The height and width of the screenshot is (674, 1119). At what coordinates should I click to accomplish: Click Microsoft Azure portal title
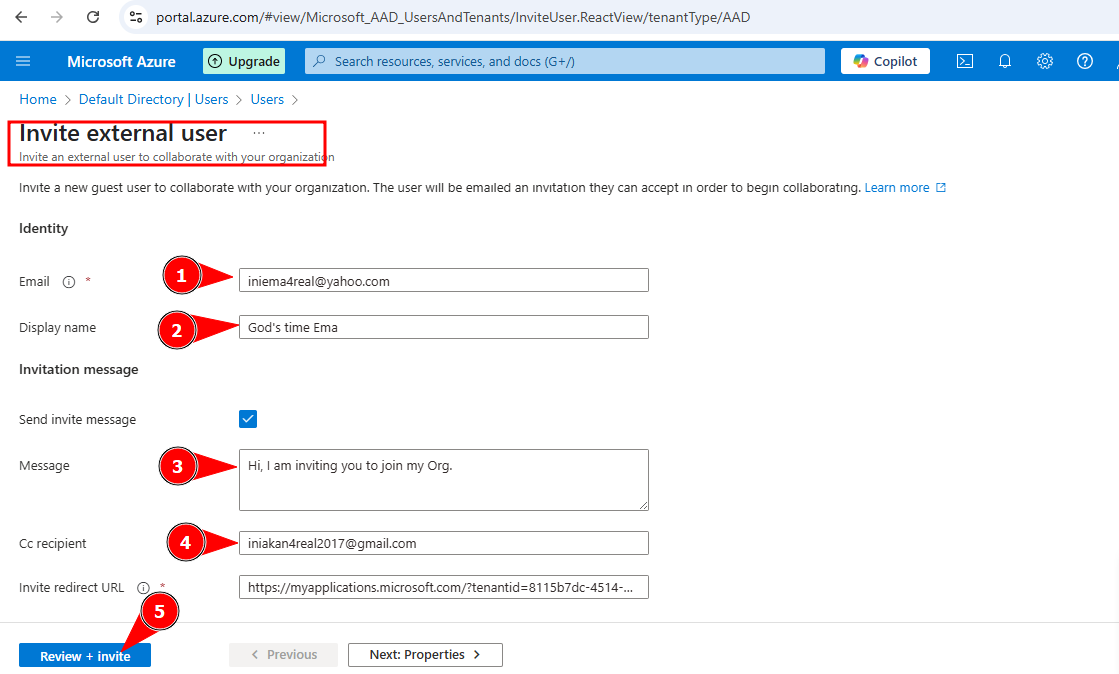click(121, 61)
